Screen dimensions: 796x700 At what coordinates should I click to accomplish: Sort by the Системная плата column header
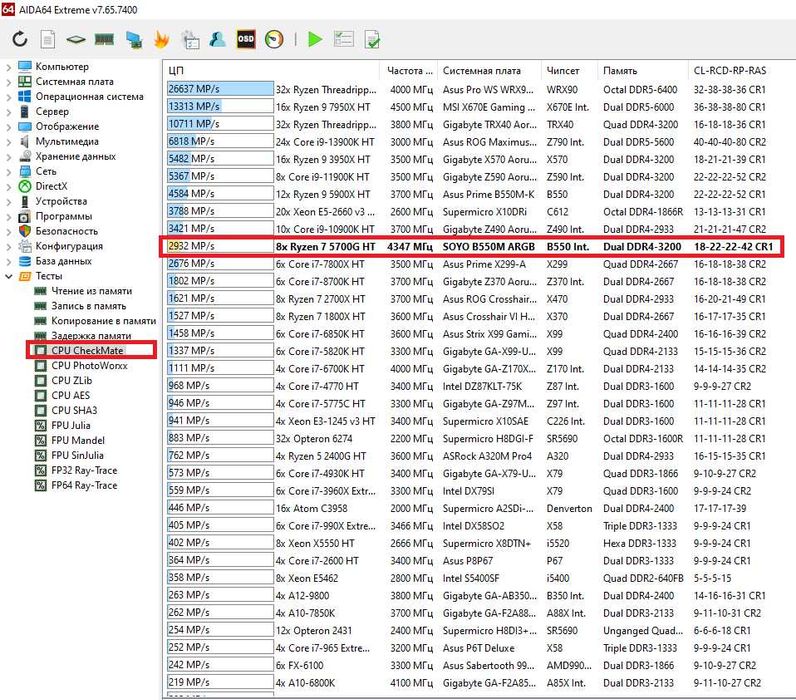(488, 71)
